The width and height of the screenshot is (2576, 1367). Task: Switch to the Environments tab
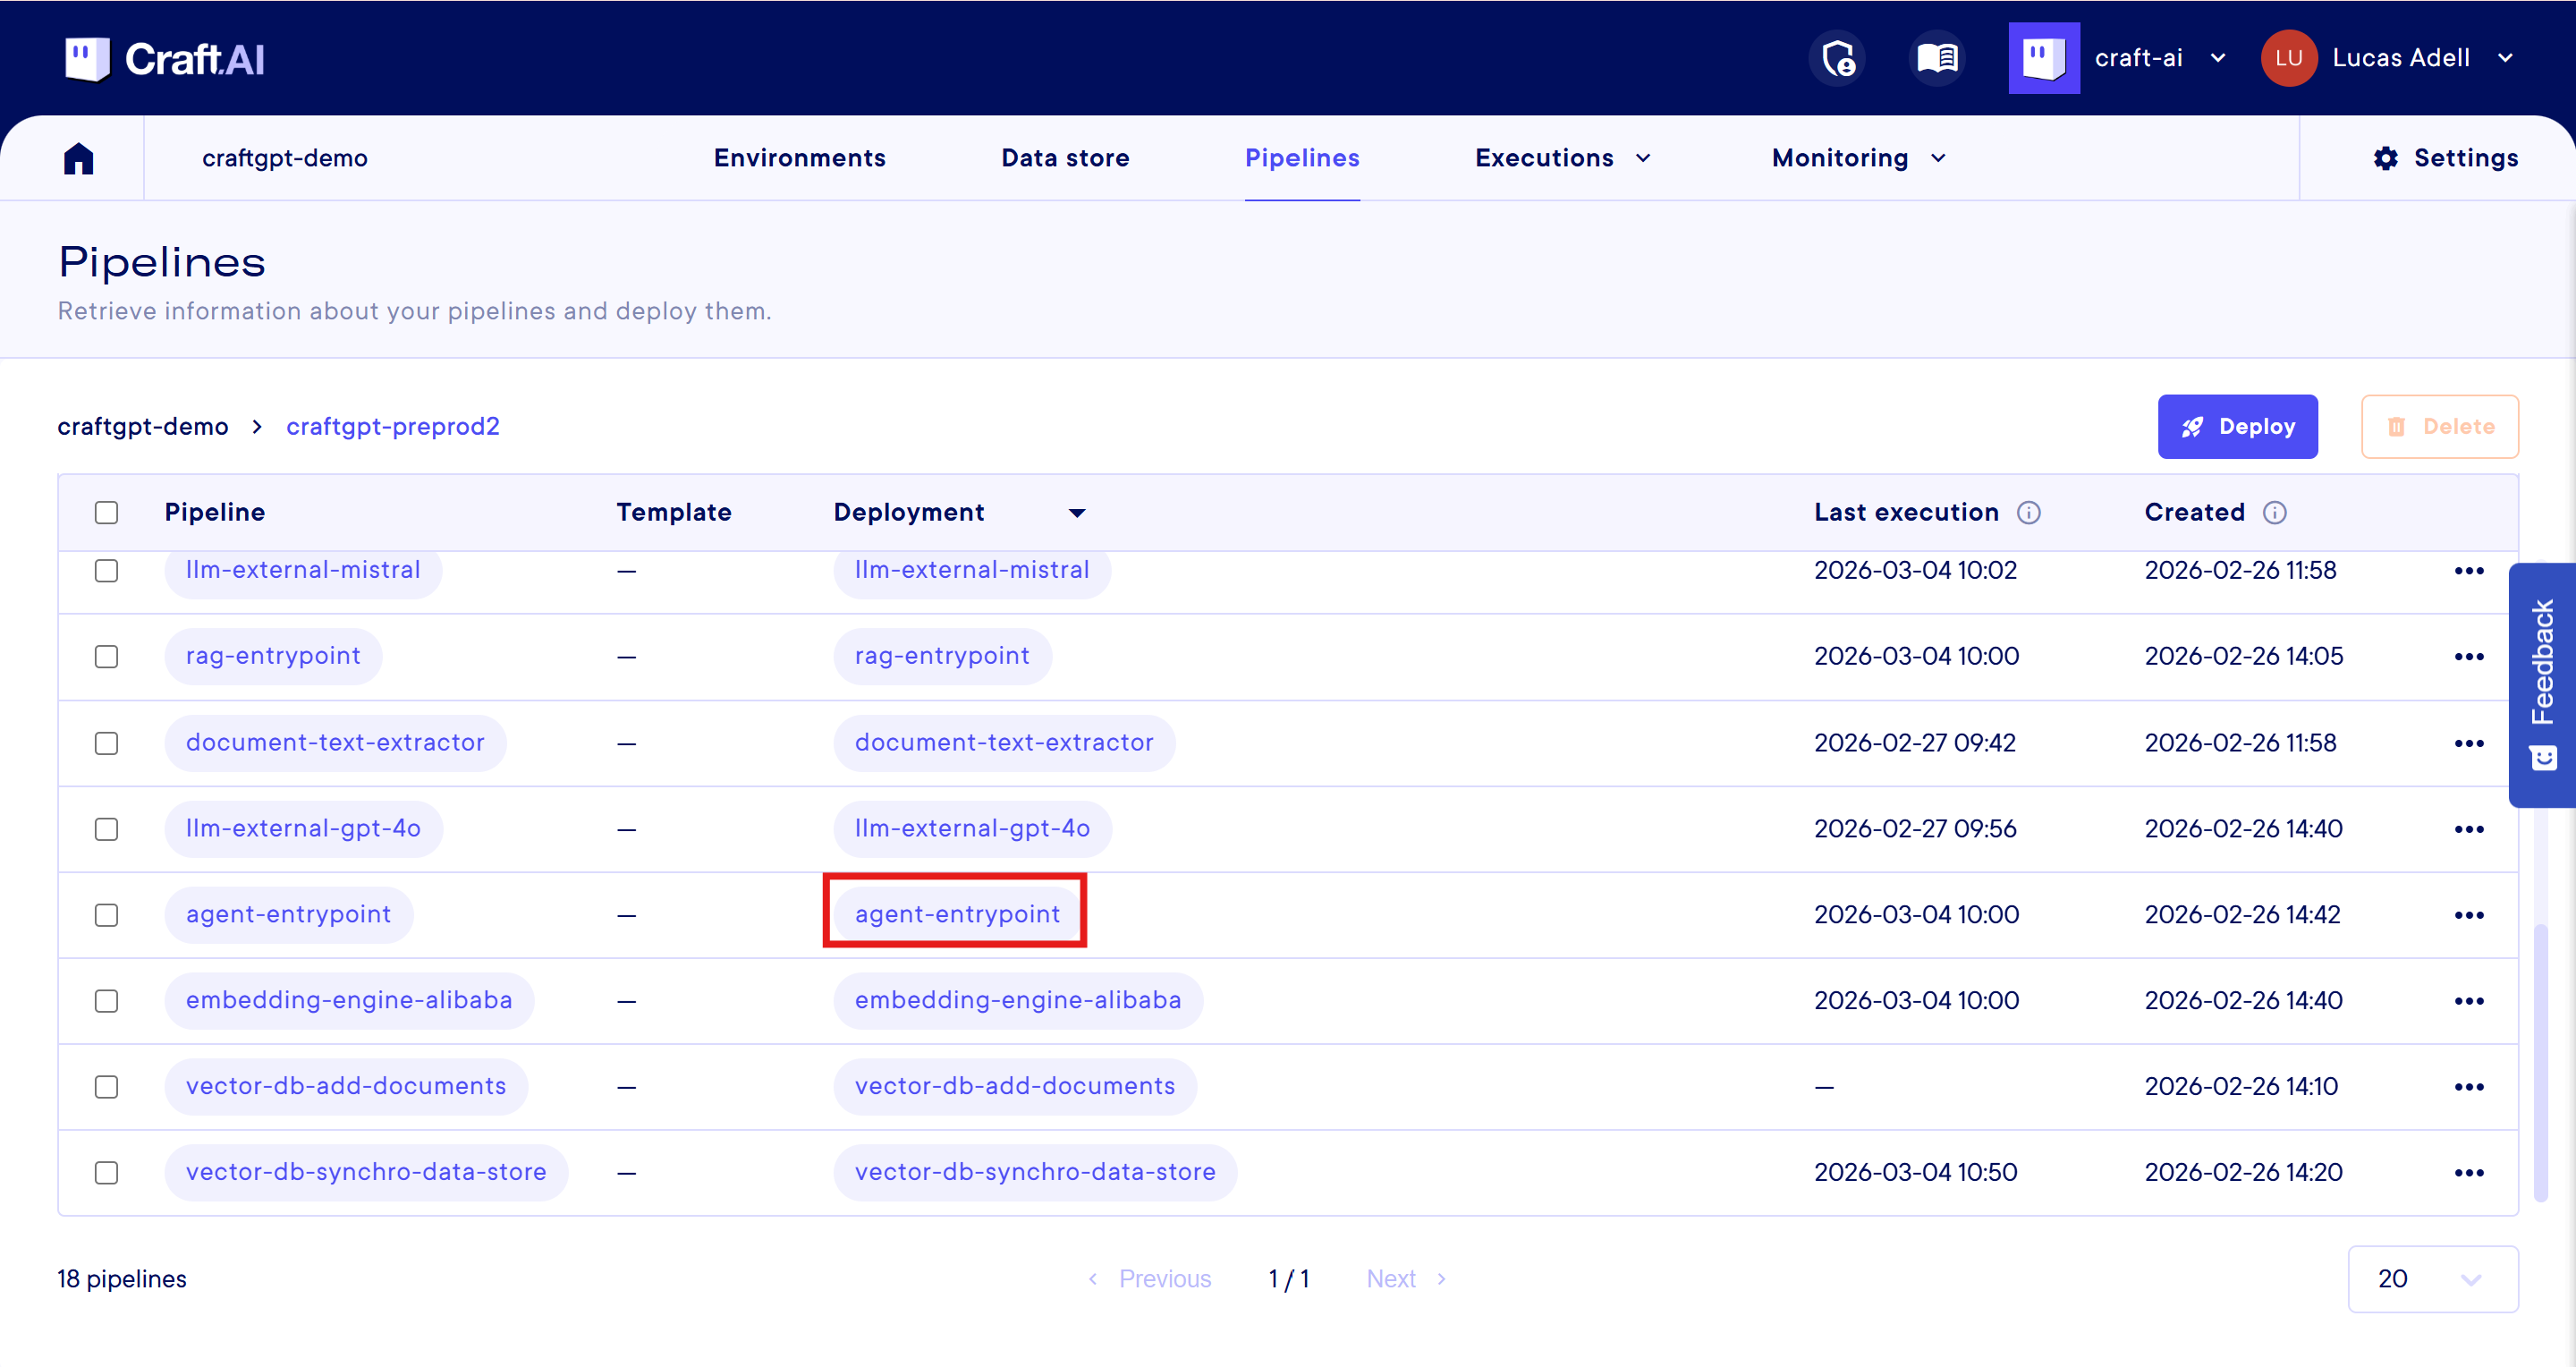[x=799, y=158]
